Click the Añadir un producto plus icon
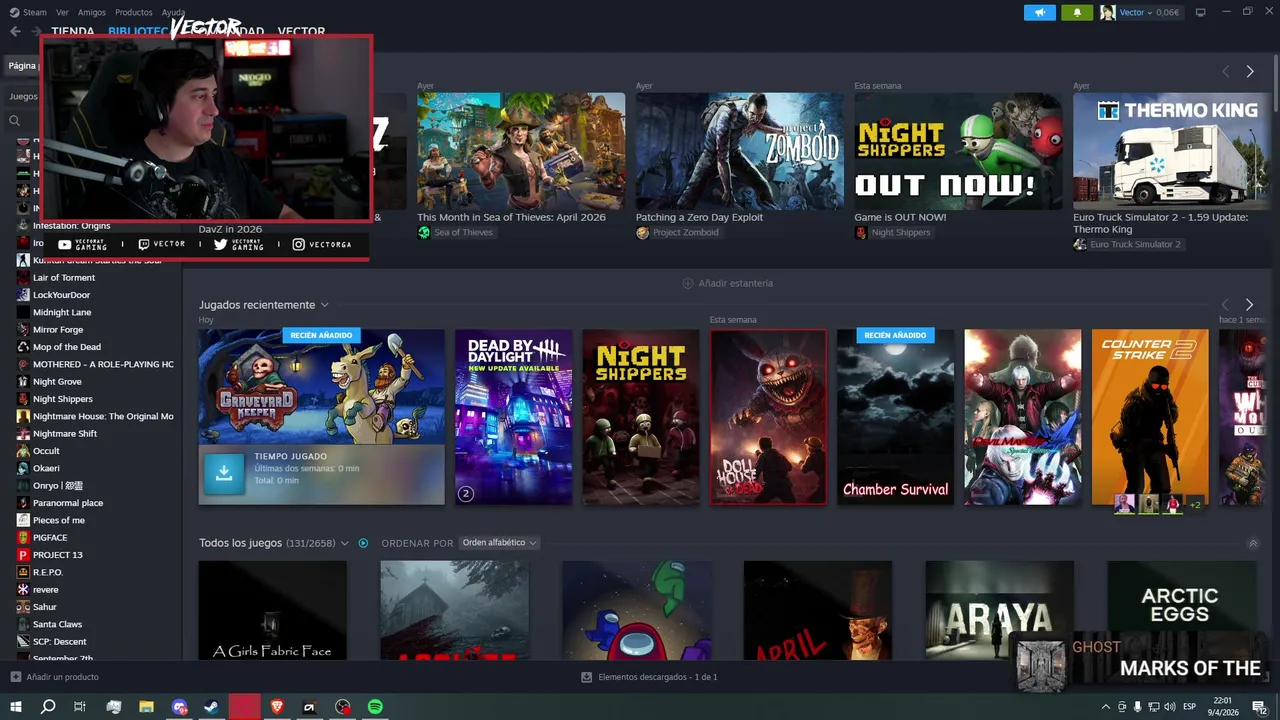1280x720 pixels. 15,677
